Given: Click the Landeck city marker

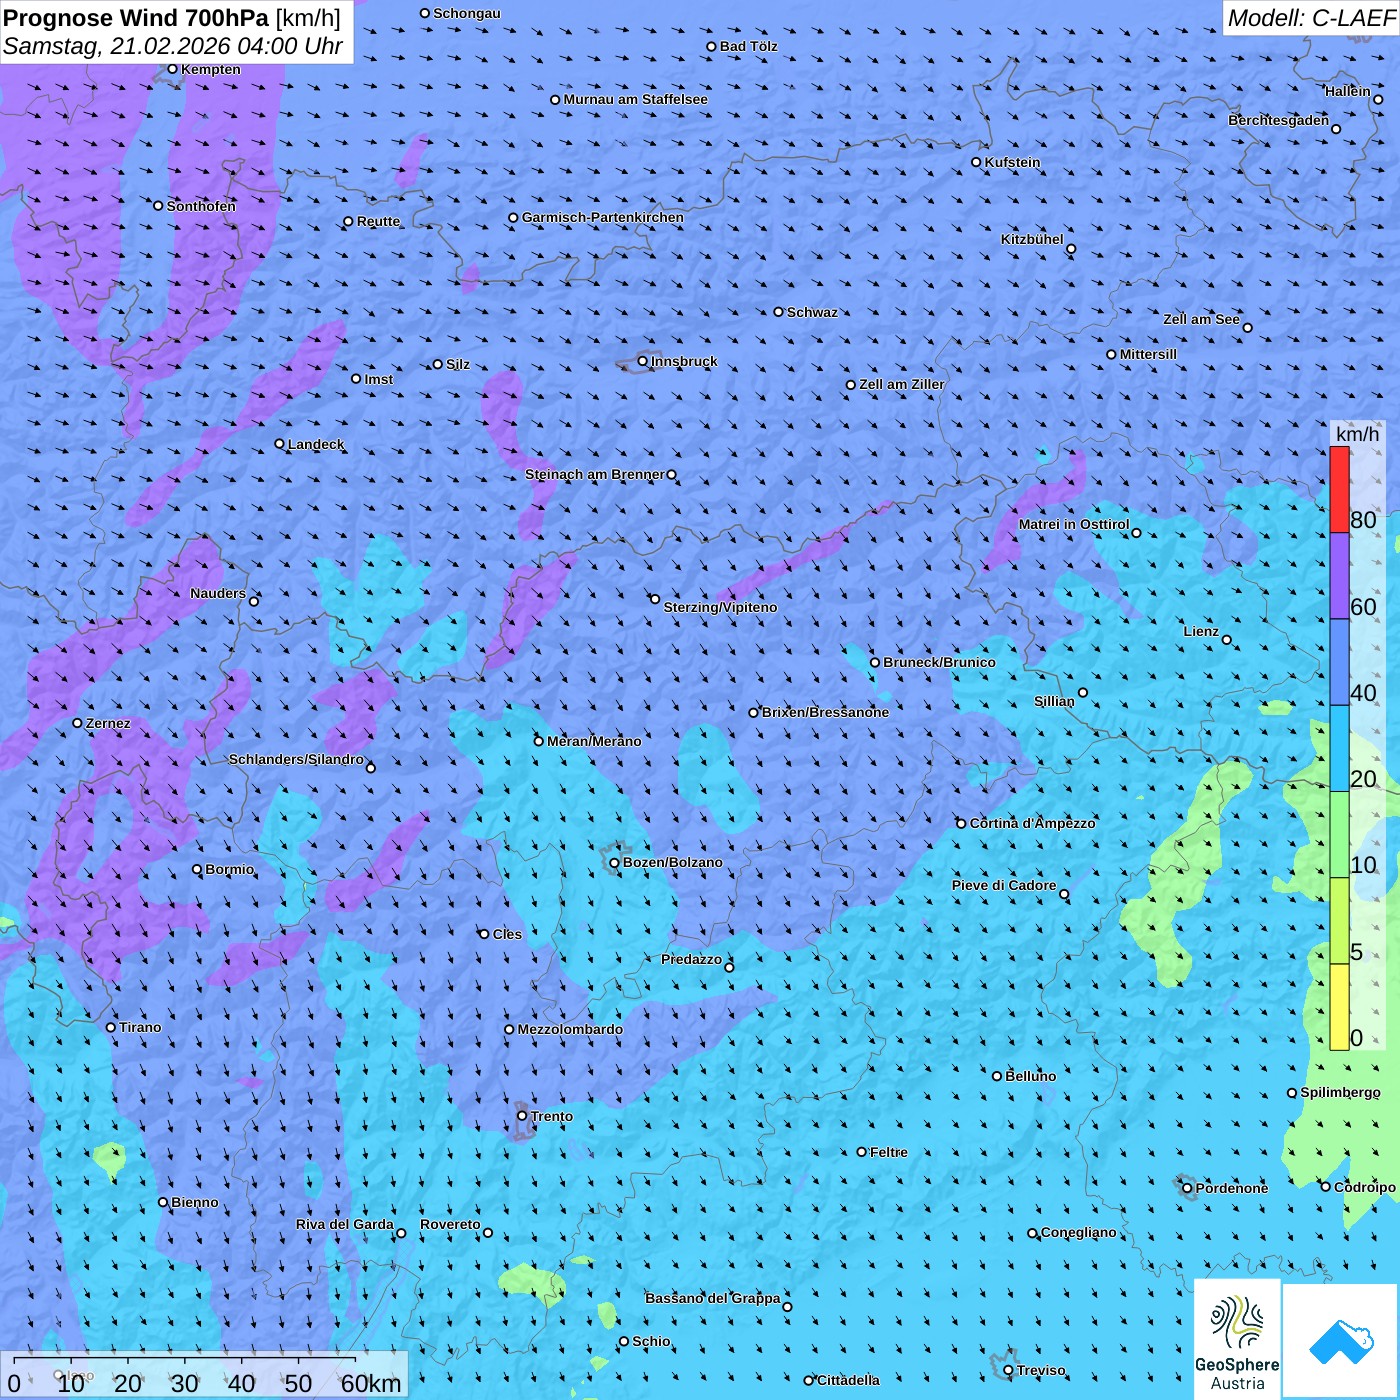Looking at the screenshot, I should pos(280,444).
